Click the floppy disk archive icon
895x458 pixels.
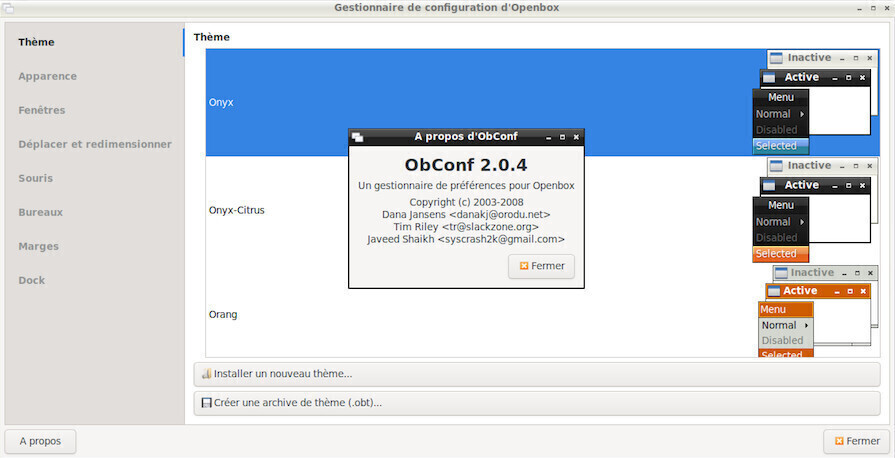coord(207,403)
